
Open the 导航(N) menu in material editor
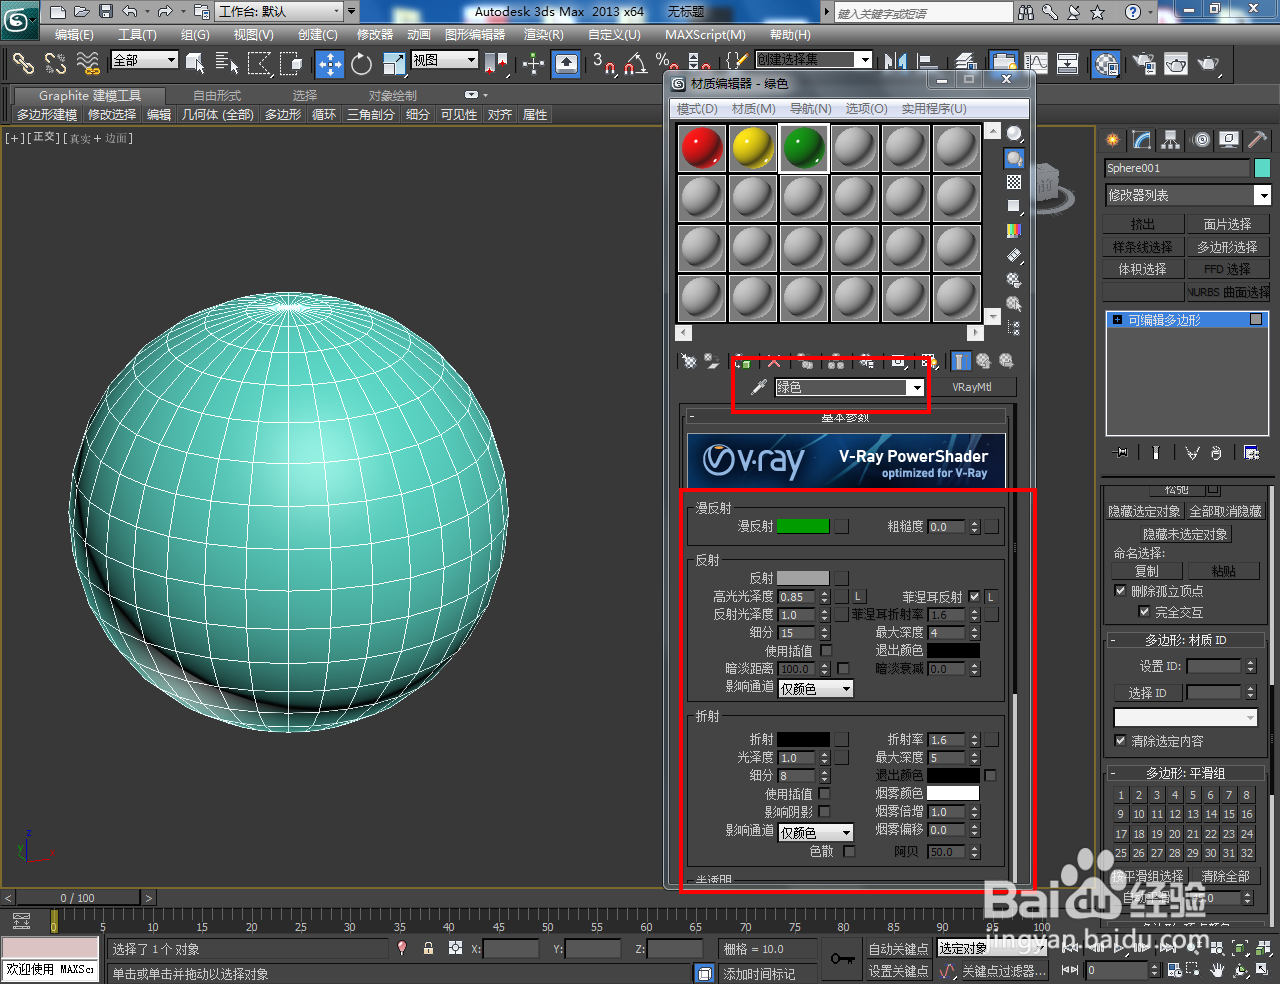[x=811, y=109]
